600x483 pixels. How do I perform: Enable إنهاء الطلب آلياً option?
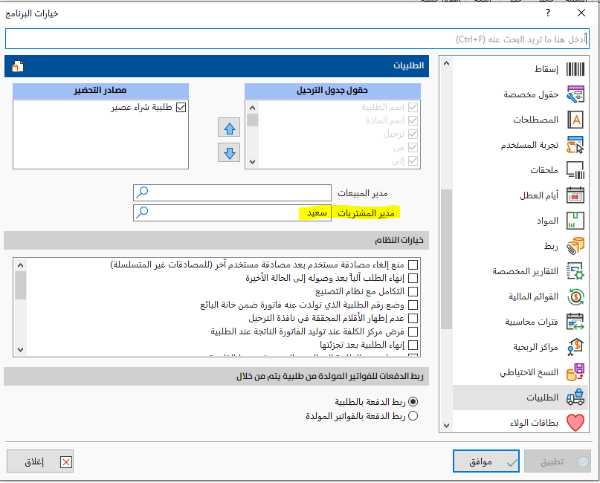[x=413, y=278]
